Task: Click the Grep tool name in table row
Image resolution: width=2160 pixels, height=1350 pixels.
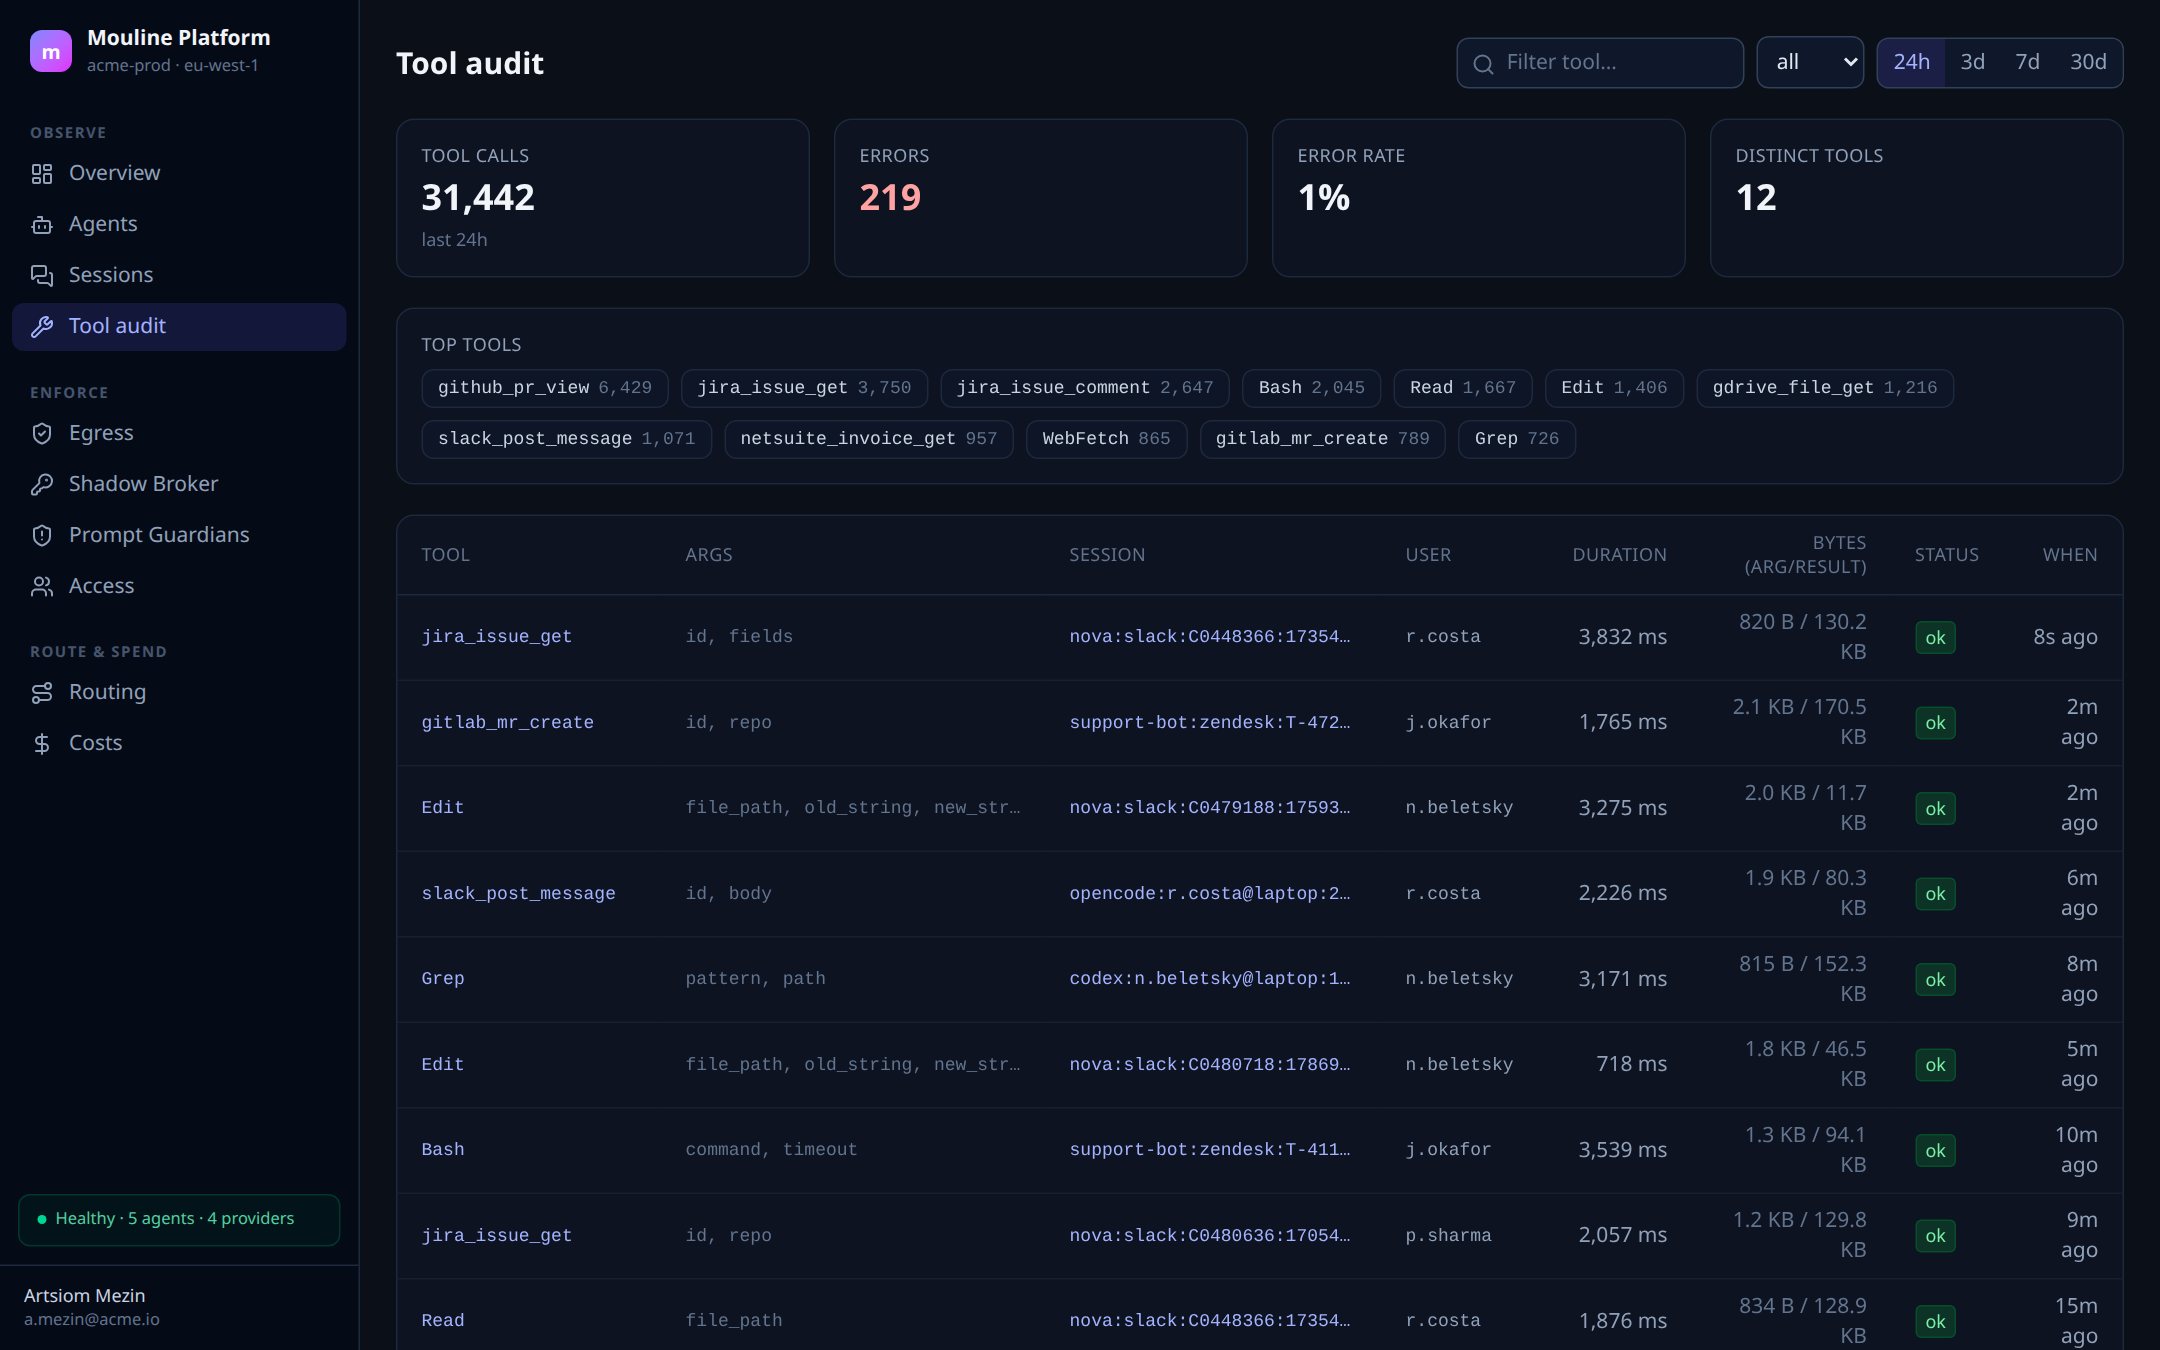Action: pyautogui.click(x=442, y=979)
